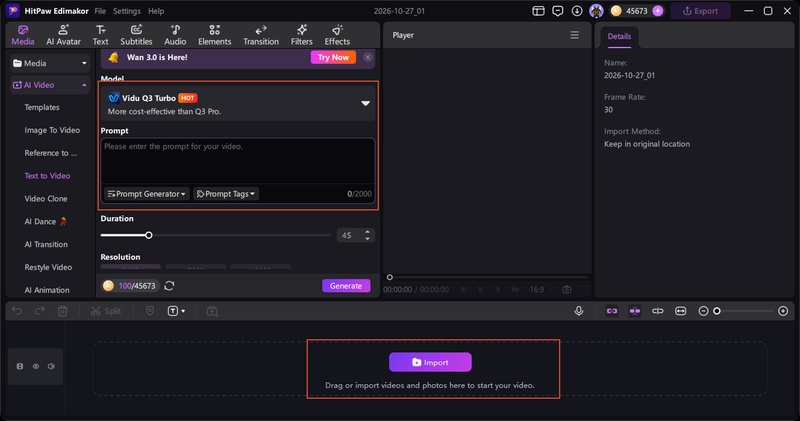Image resolution: width=800 pixels, height=421 pixels.
Task: Toggle the timeline link clips option
Action: coord(612,311)
